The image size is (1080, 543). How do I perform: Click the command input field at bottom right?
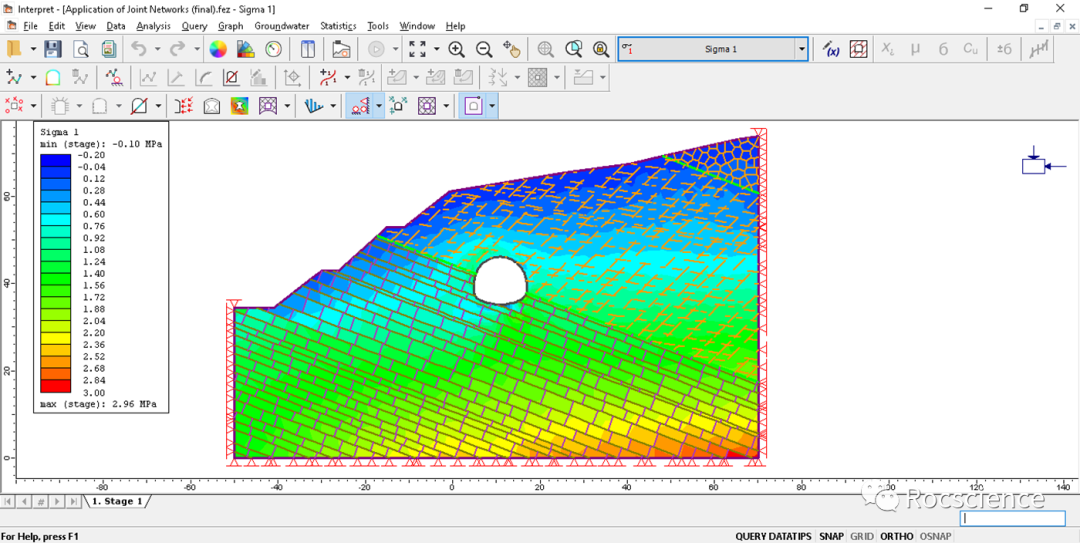(1012, 519)
